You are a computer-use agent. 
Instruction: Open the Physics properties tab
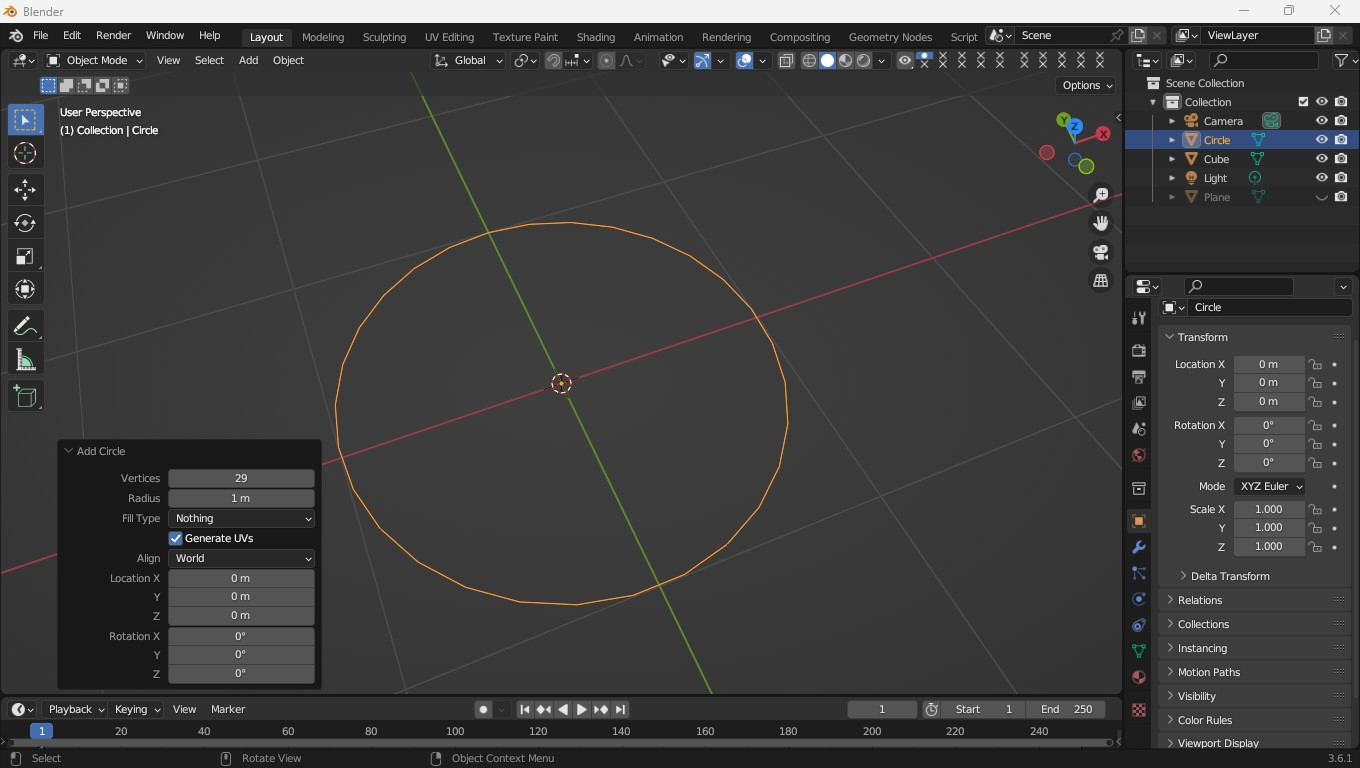pos(1138,599)
